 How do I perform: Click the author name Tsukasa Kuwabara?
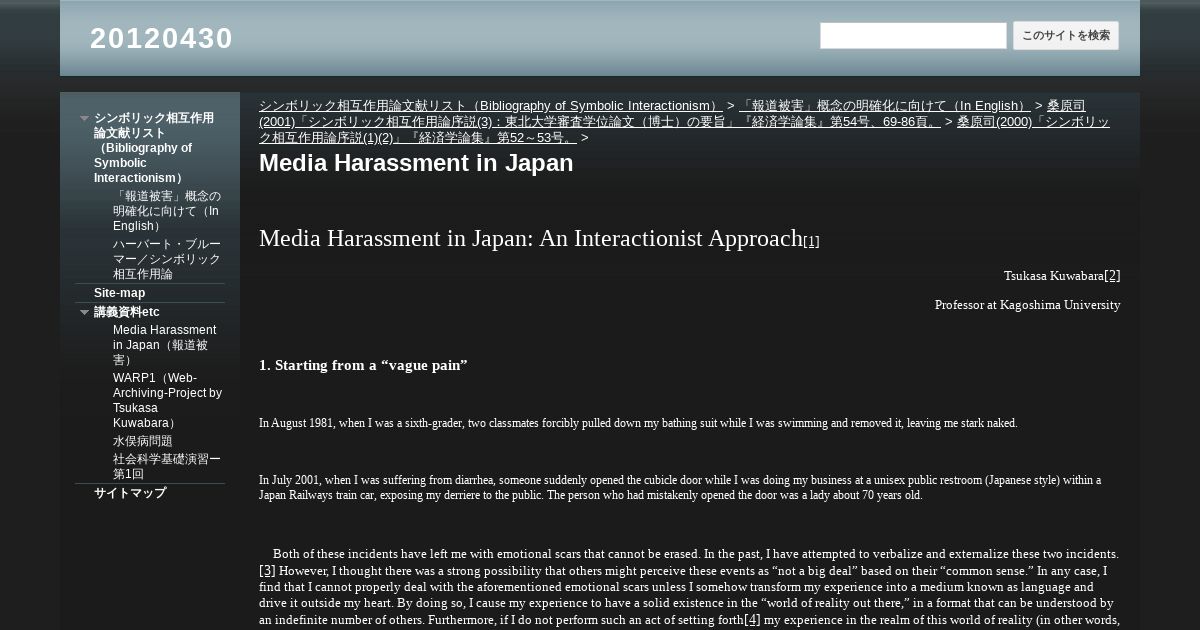click(x=1053, y=276)
